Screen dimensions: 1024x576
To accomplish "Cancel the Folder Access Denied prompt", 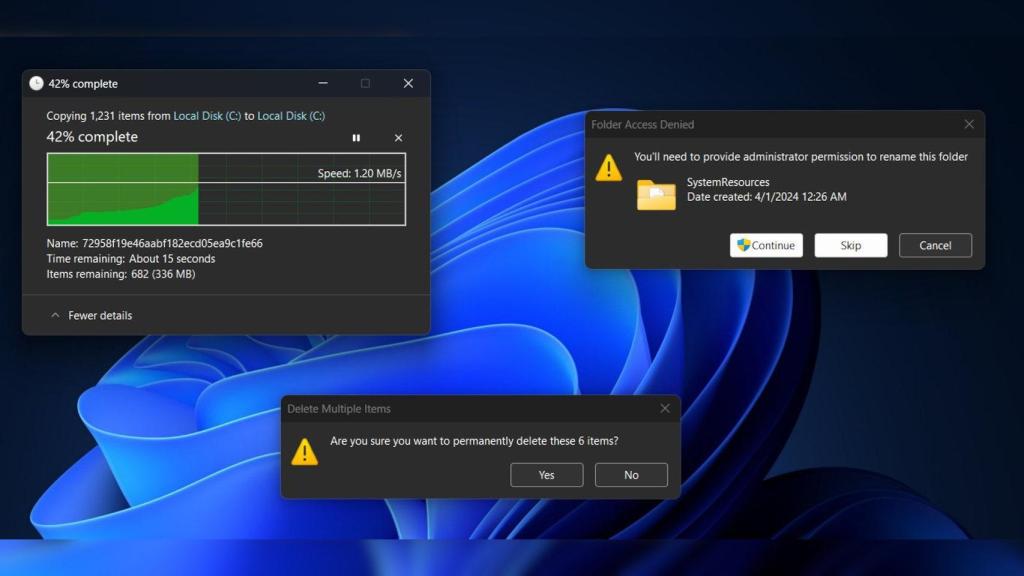I will click(x=935, y=245).
